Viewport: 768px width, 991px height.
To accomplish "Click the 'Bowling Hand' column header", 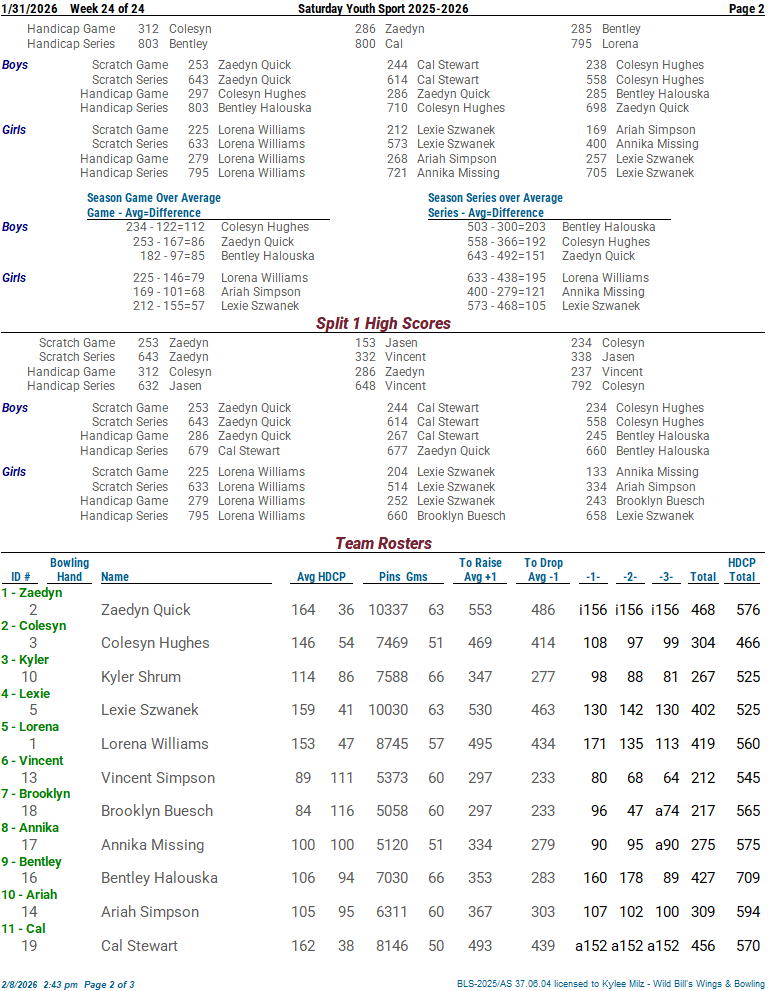I will tap(70, 569).
